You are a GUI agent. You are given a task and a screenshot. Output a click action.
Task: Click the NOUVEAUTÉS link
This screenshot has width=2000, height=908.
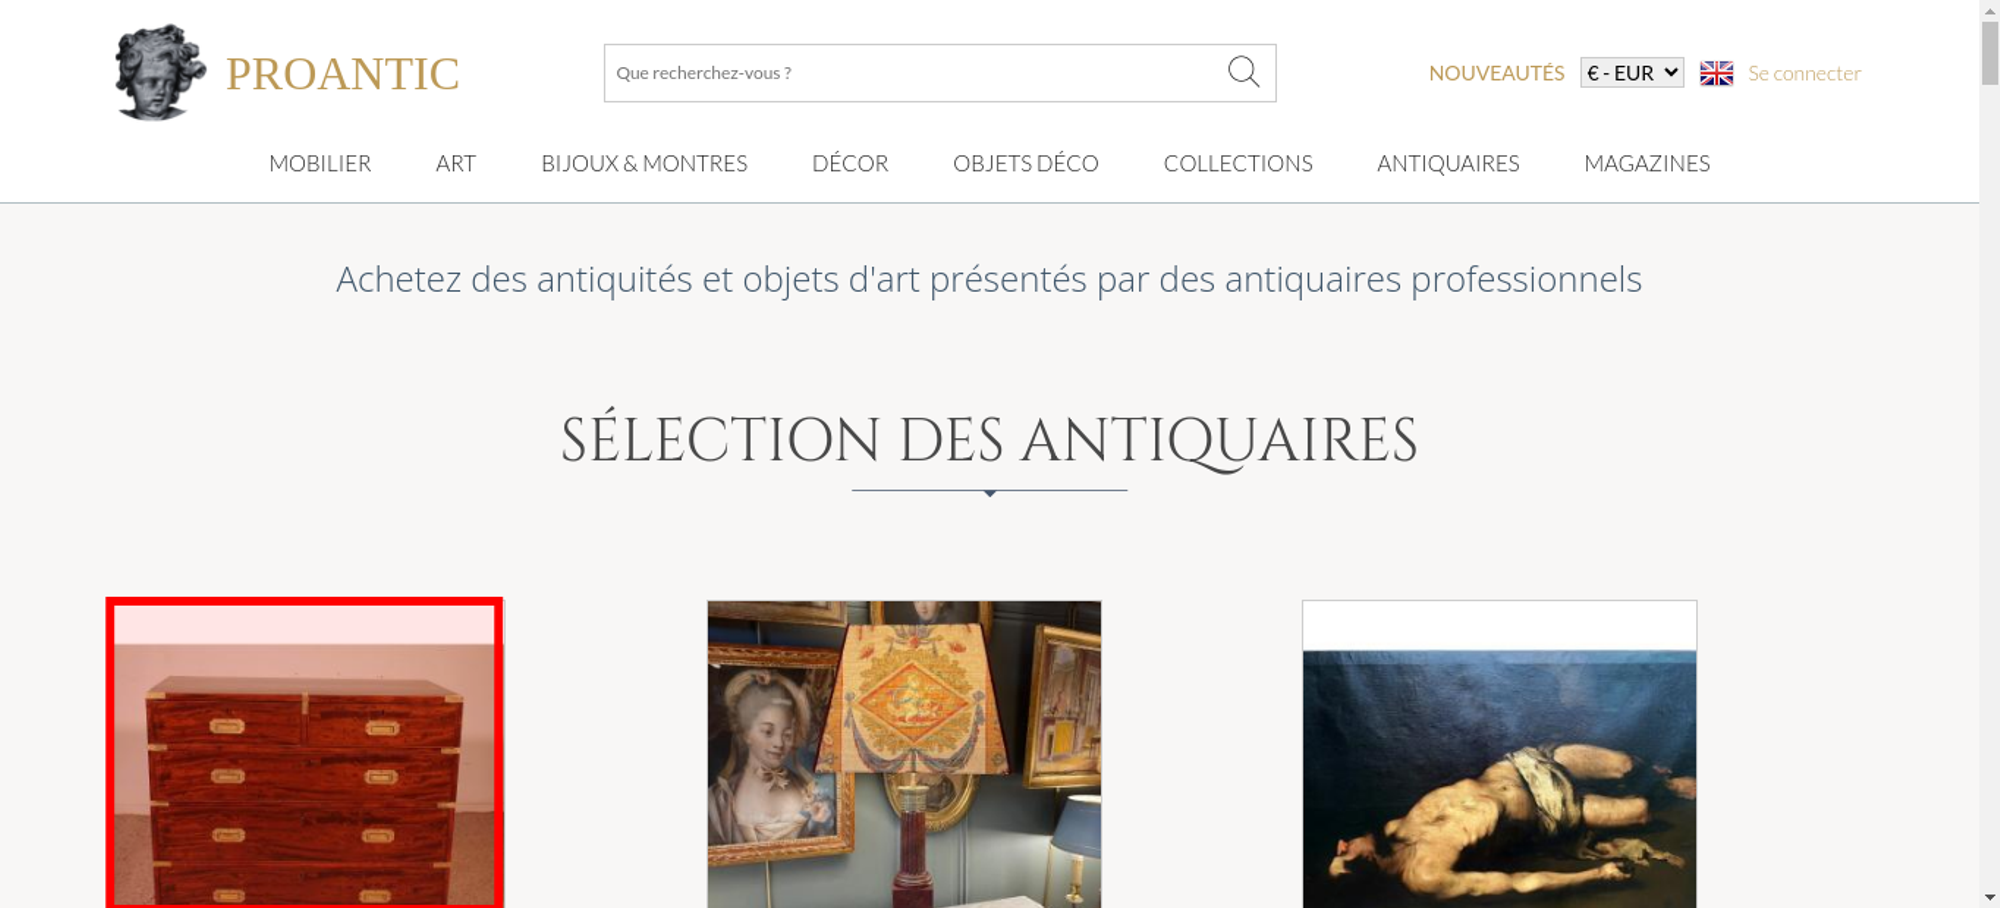point(1496,73)
